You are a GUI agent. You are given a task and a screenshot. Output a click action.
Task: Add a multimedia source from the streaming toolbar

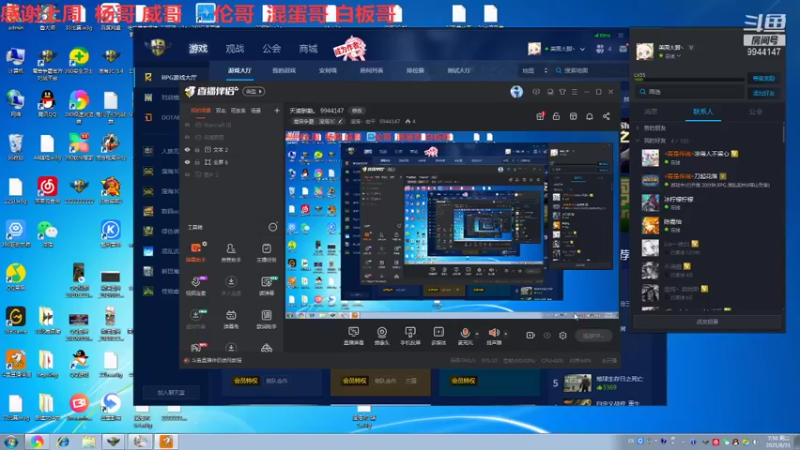point(438,332)
